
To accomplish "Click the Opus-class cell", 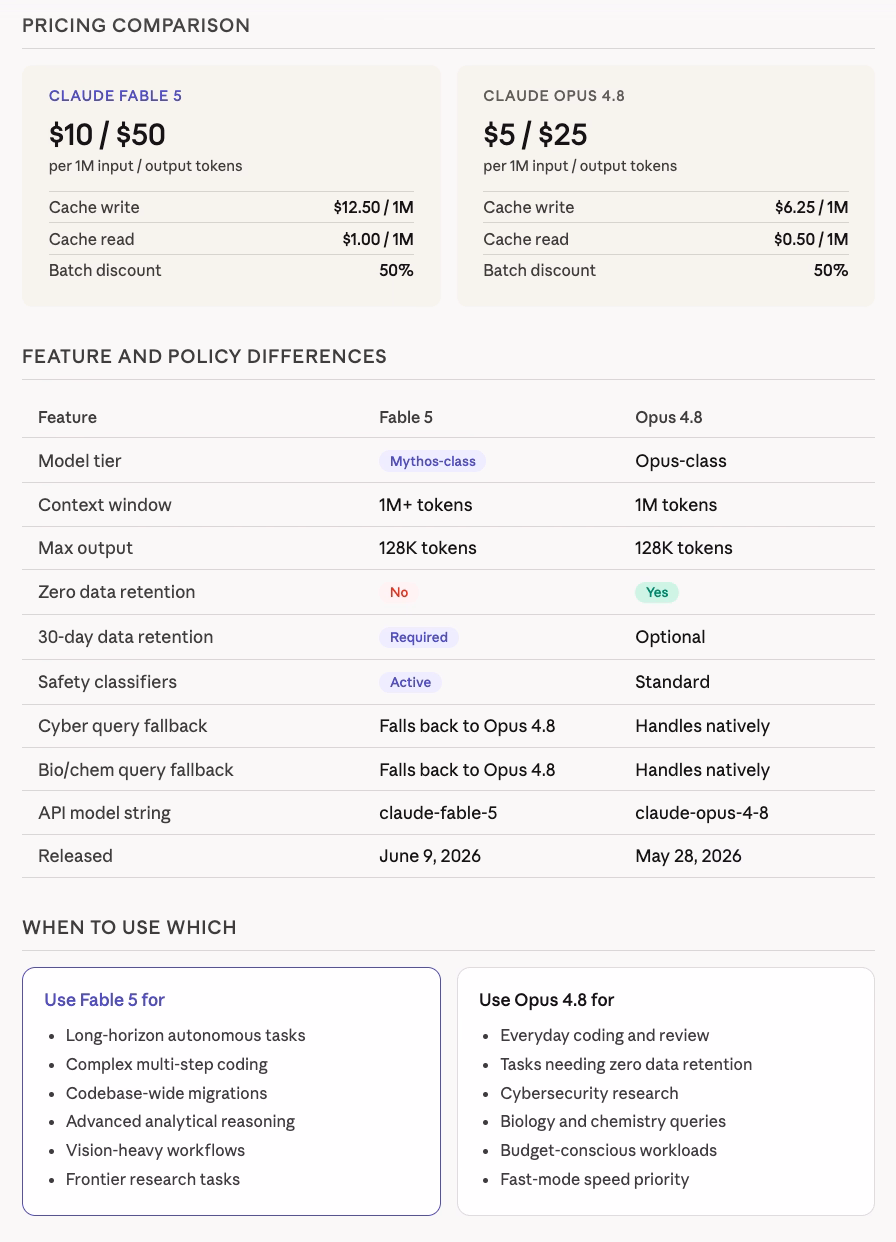I will click(681, 461).
